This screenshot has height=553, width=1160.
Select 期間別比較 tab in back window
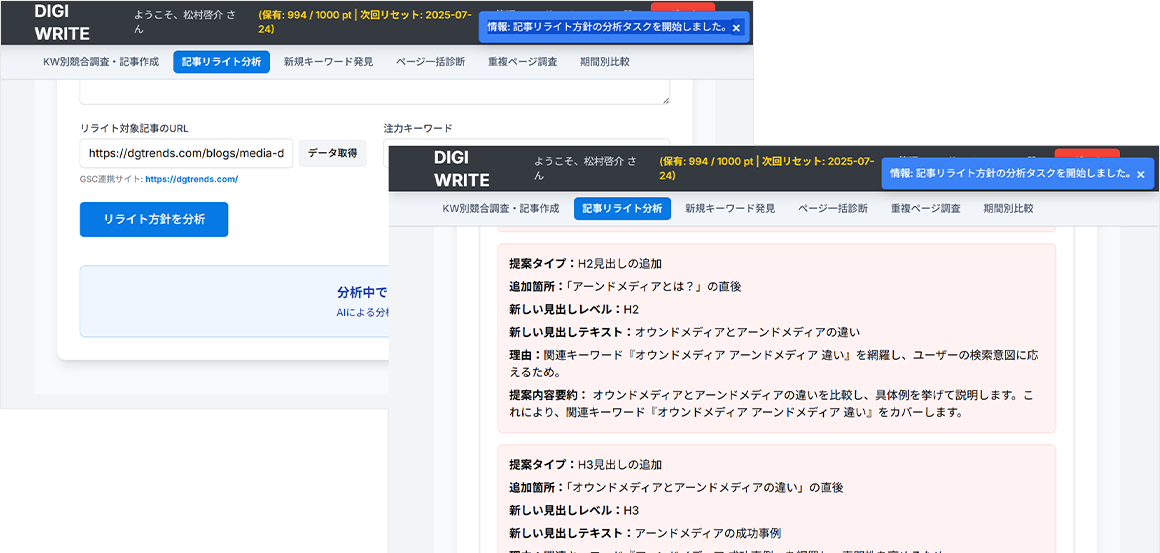pyautogui.click(x=605, y=62)
